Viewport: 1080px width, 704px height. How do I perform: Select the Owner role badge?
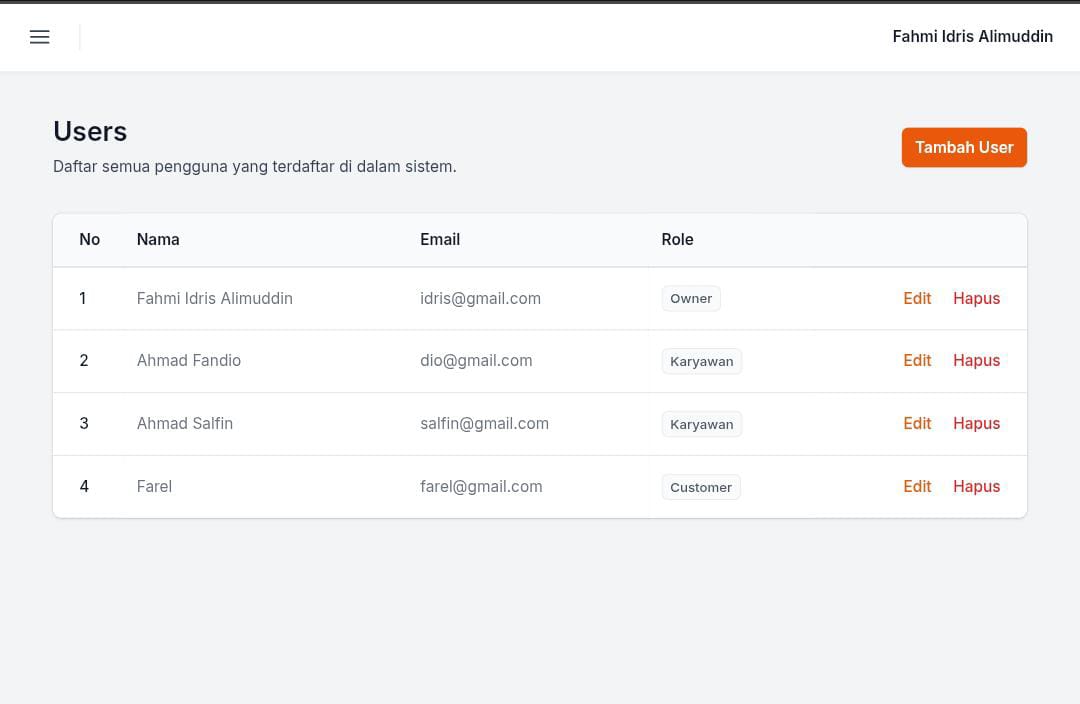tap(691, 298)
